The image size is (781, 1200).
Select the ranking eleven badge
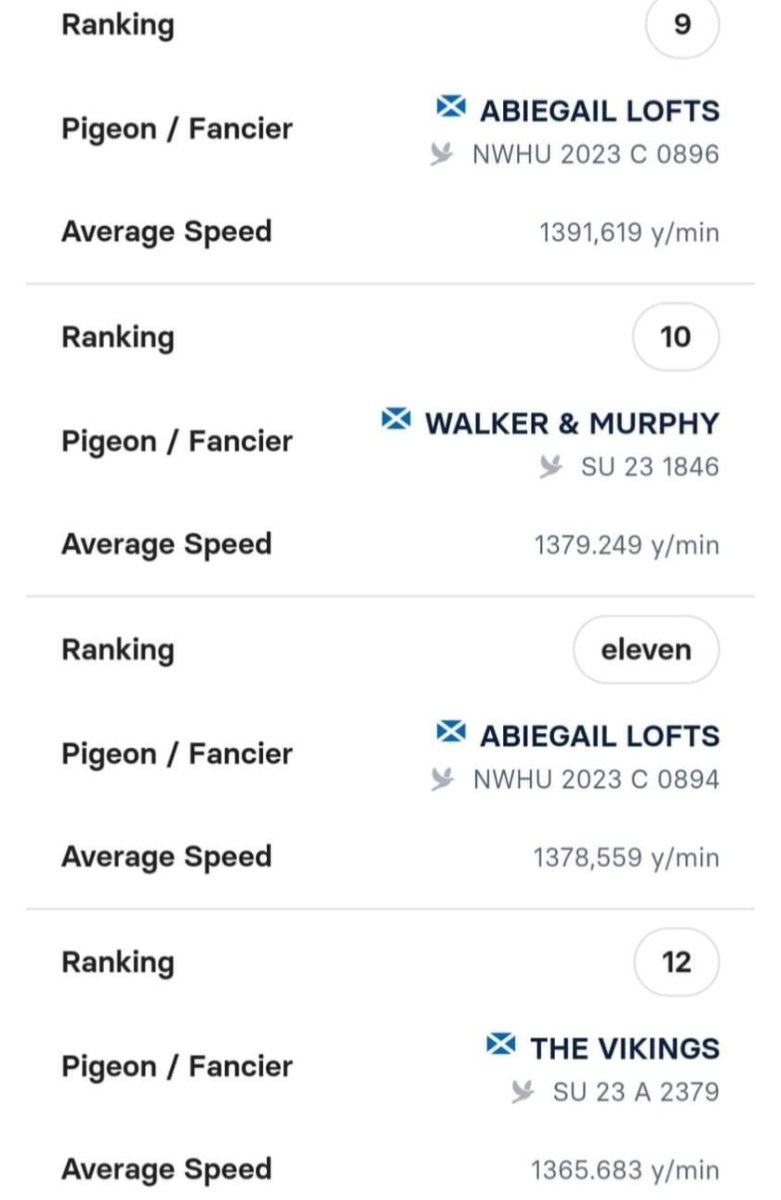(646, 650)
